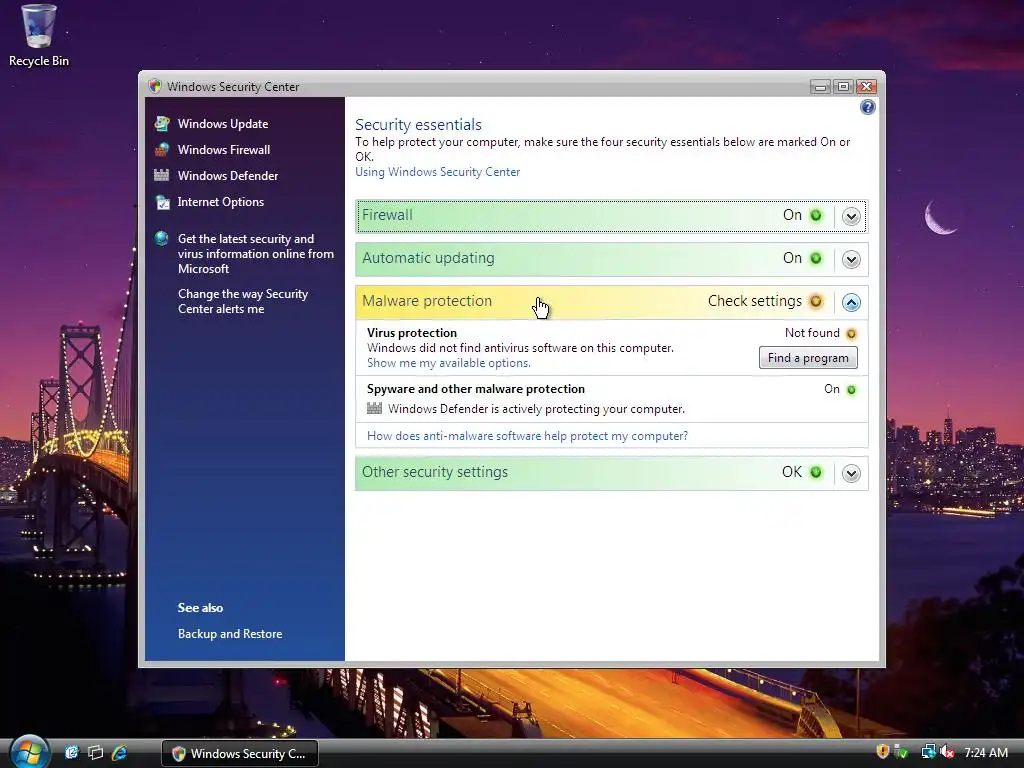Open Windows Defender from the sidebar

tap(228, 176)
